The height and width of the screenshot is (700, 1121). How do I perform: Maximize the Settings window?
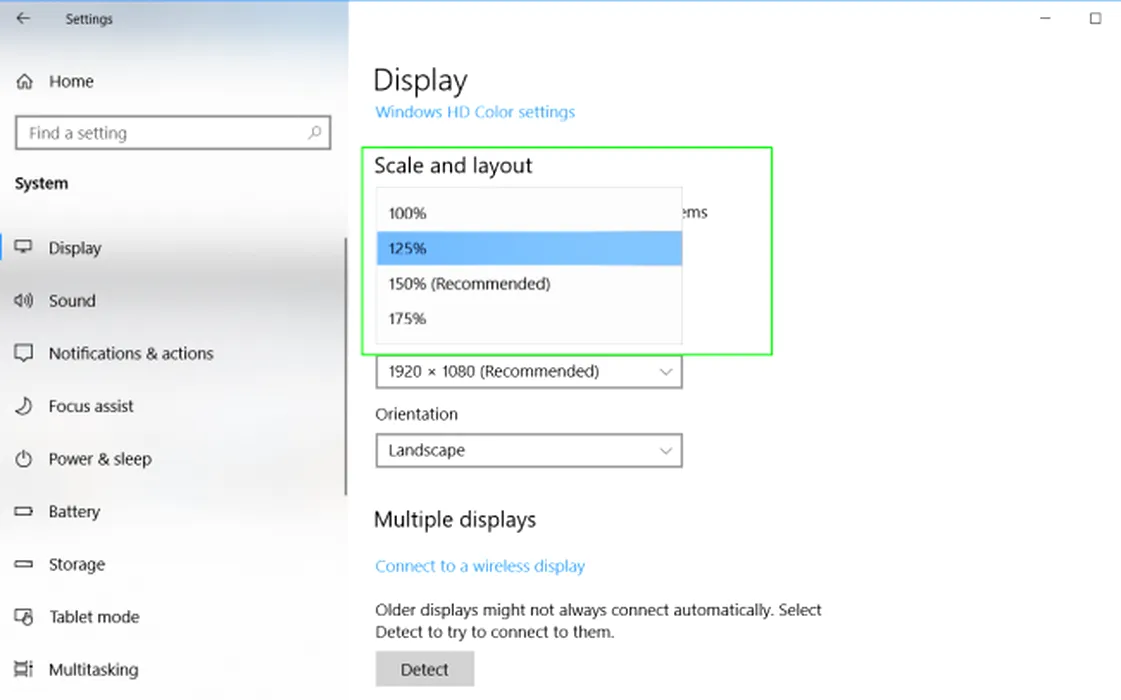1095,18
